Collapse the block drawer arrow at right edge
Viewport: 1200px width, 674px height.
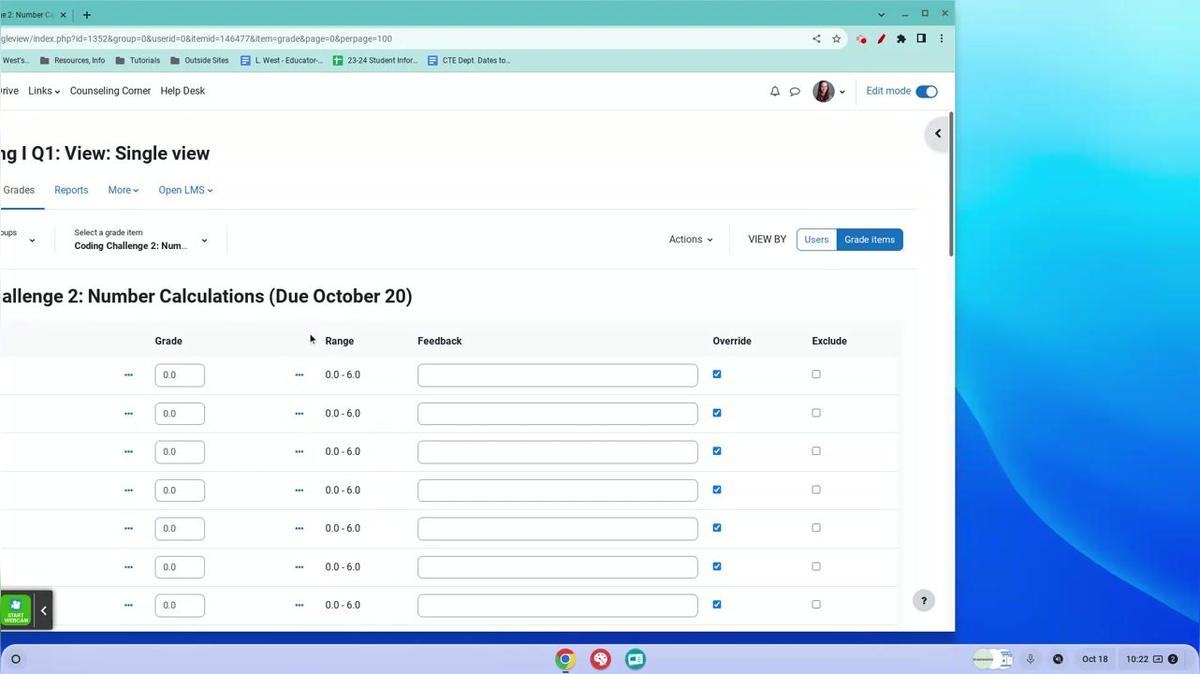pos(938,133)
